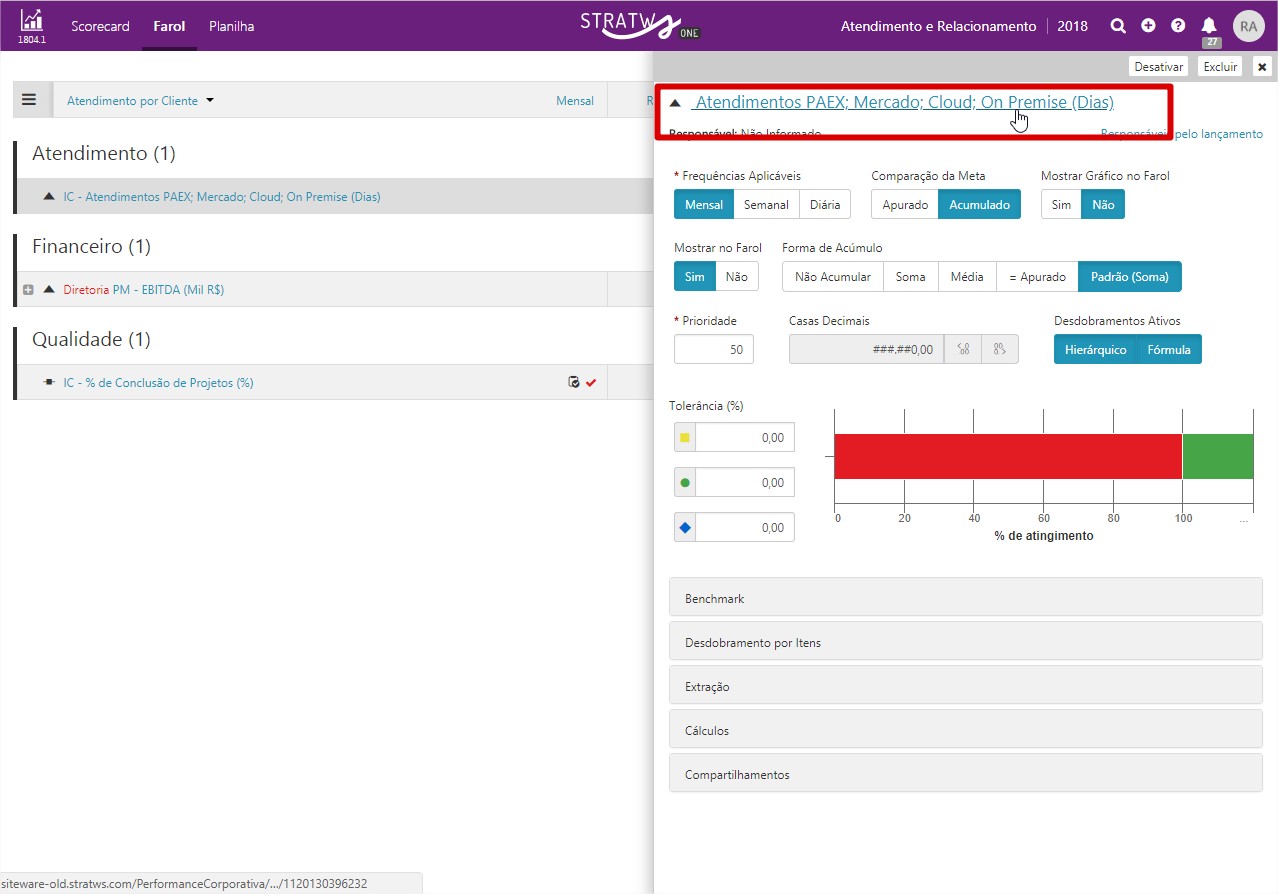The height and width of the screenshot is (894, 1278).
Task: Click the STRATWS ONE center logo
Action: 640,24
